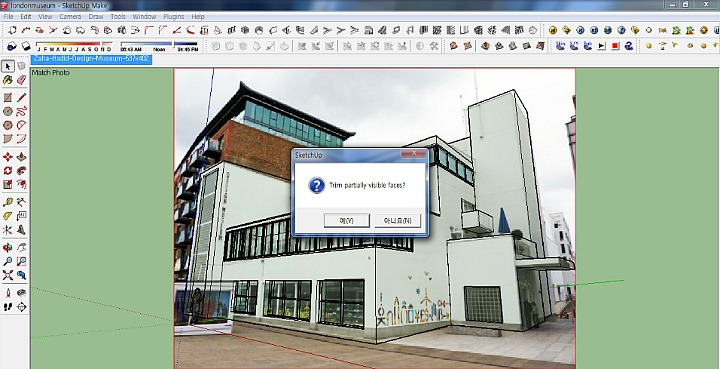Select the human figure in the model
The width and height of the screenshot is (720, 369).
pyautogui.click(x=197, y=305)
